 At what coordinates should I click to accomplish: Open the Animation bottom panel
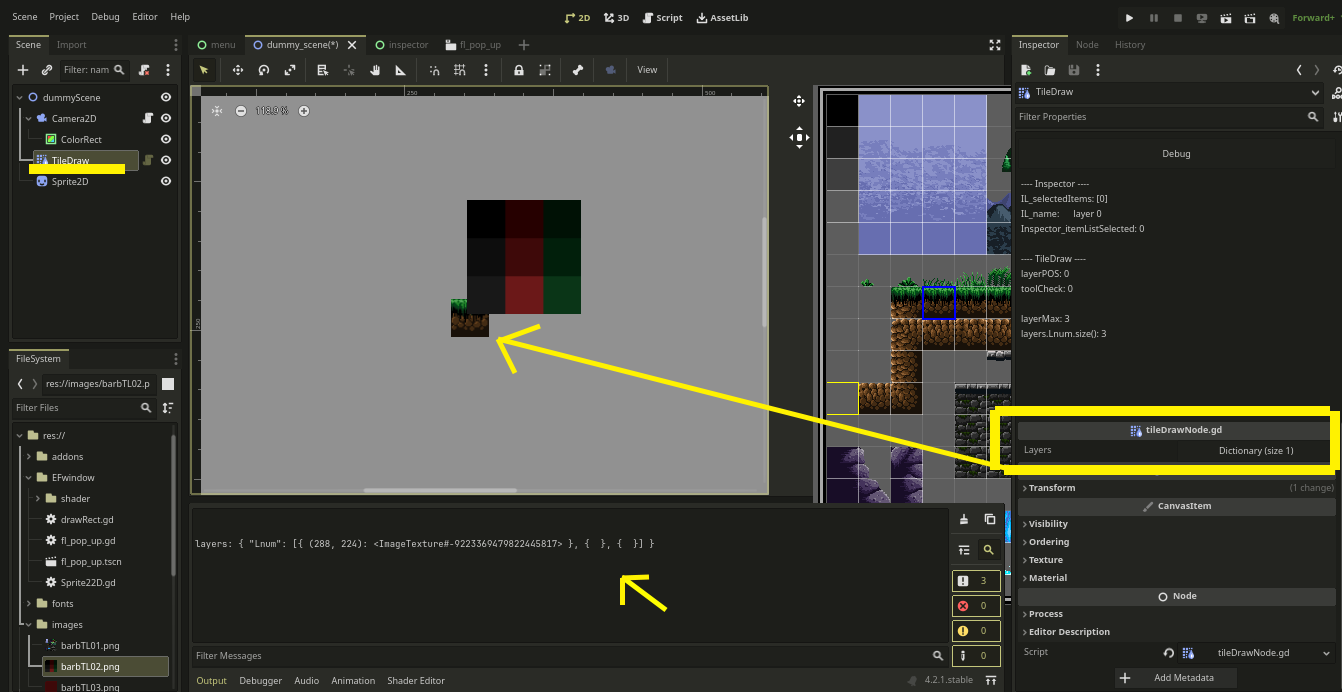click(353, 681)
